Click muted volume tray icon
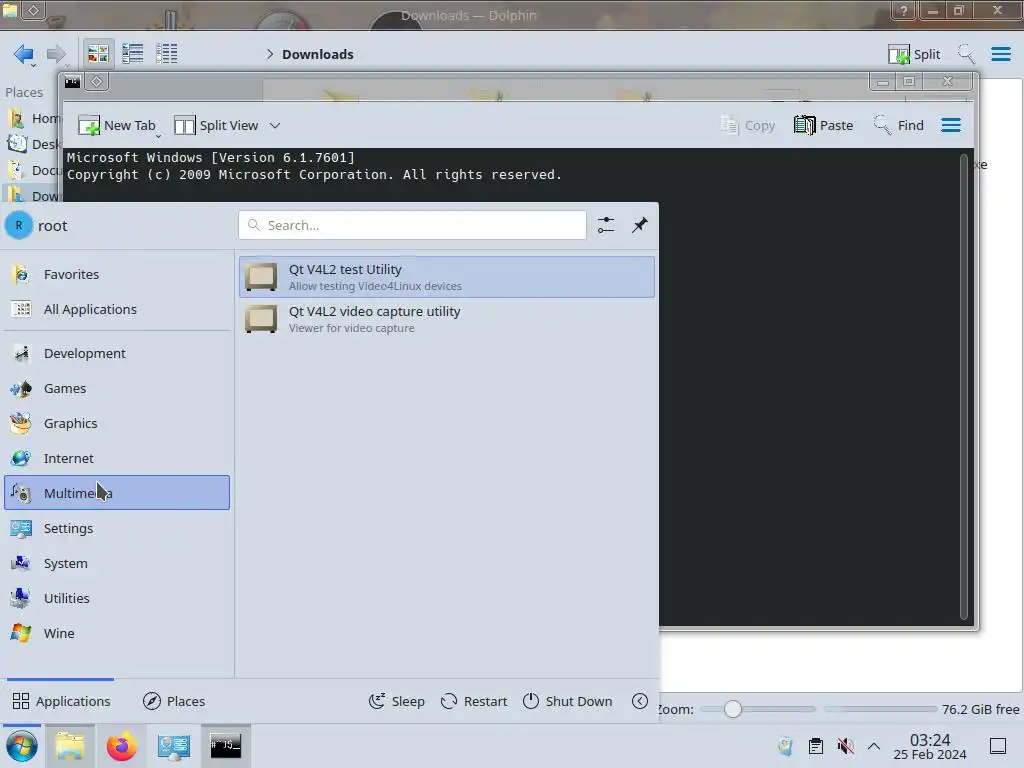1024x768 pixels. [x=845, y=746]
